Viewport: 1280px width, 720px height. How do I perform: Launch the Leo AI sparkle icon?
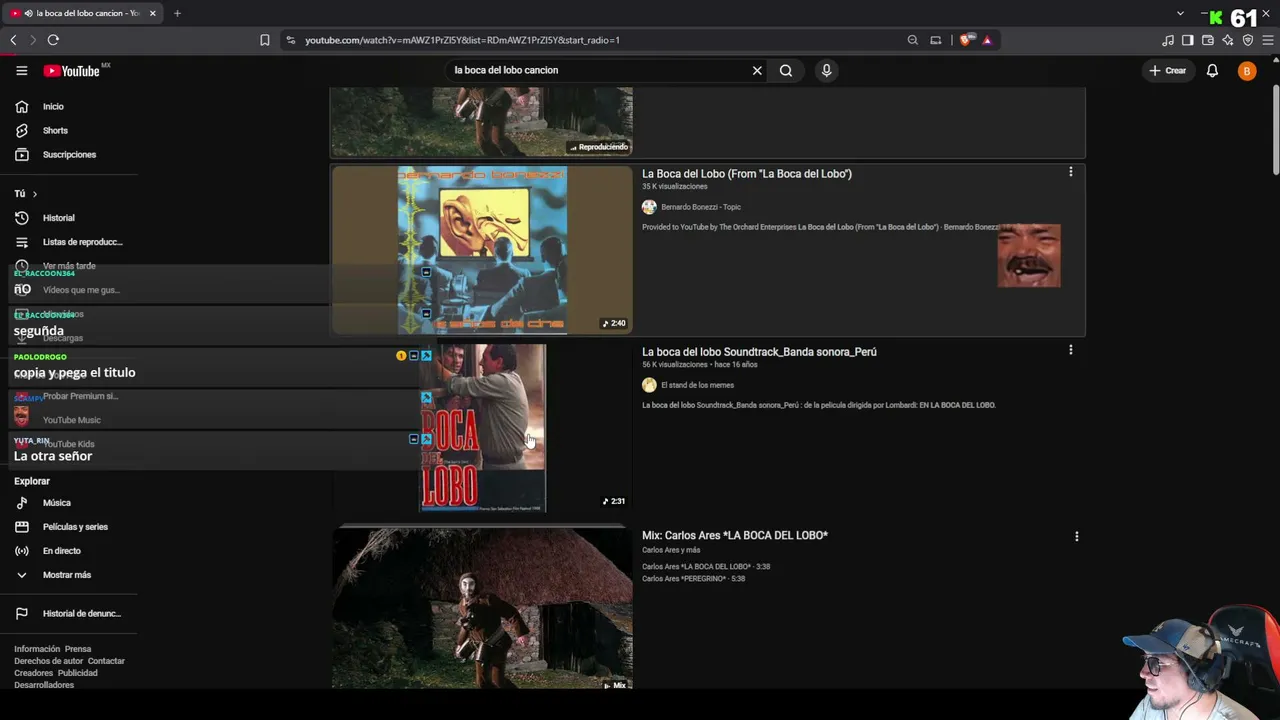[x=1228, y=40]
